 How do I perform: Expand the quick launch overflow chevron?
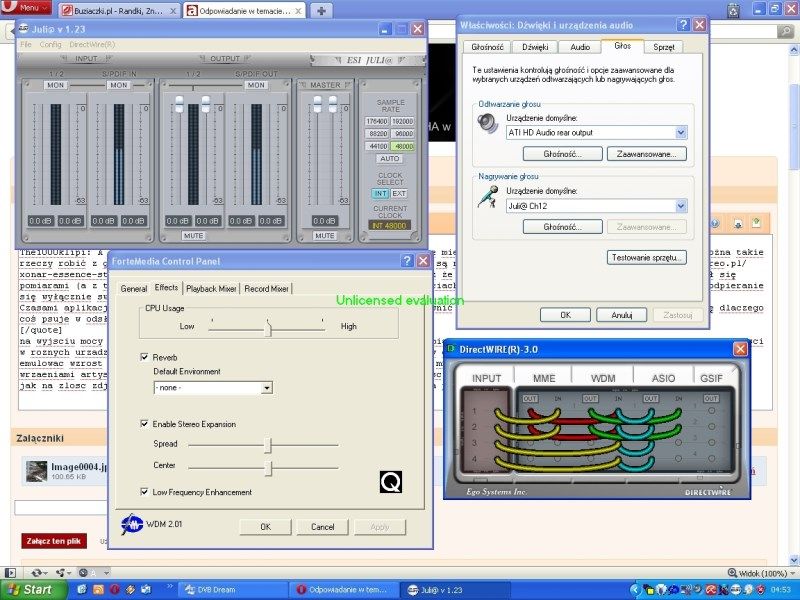pos(170,587)
